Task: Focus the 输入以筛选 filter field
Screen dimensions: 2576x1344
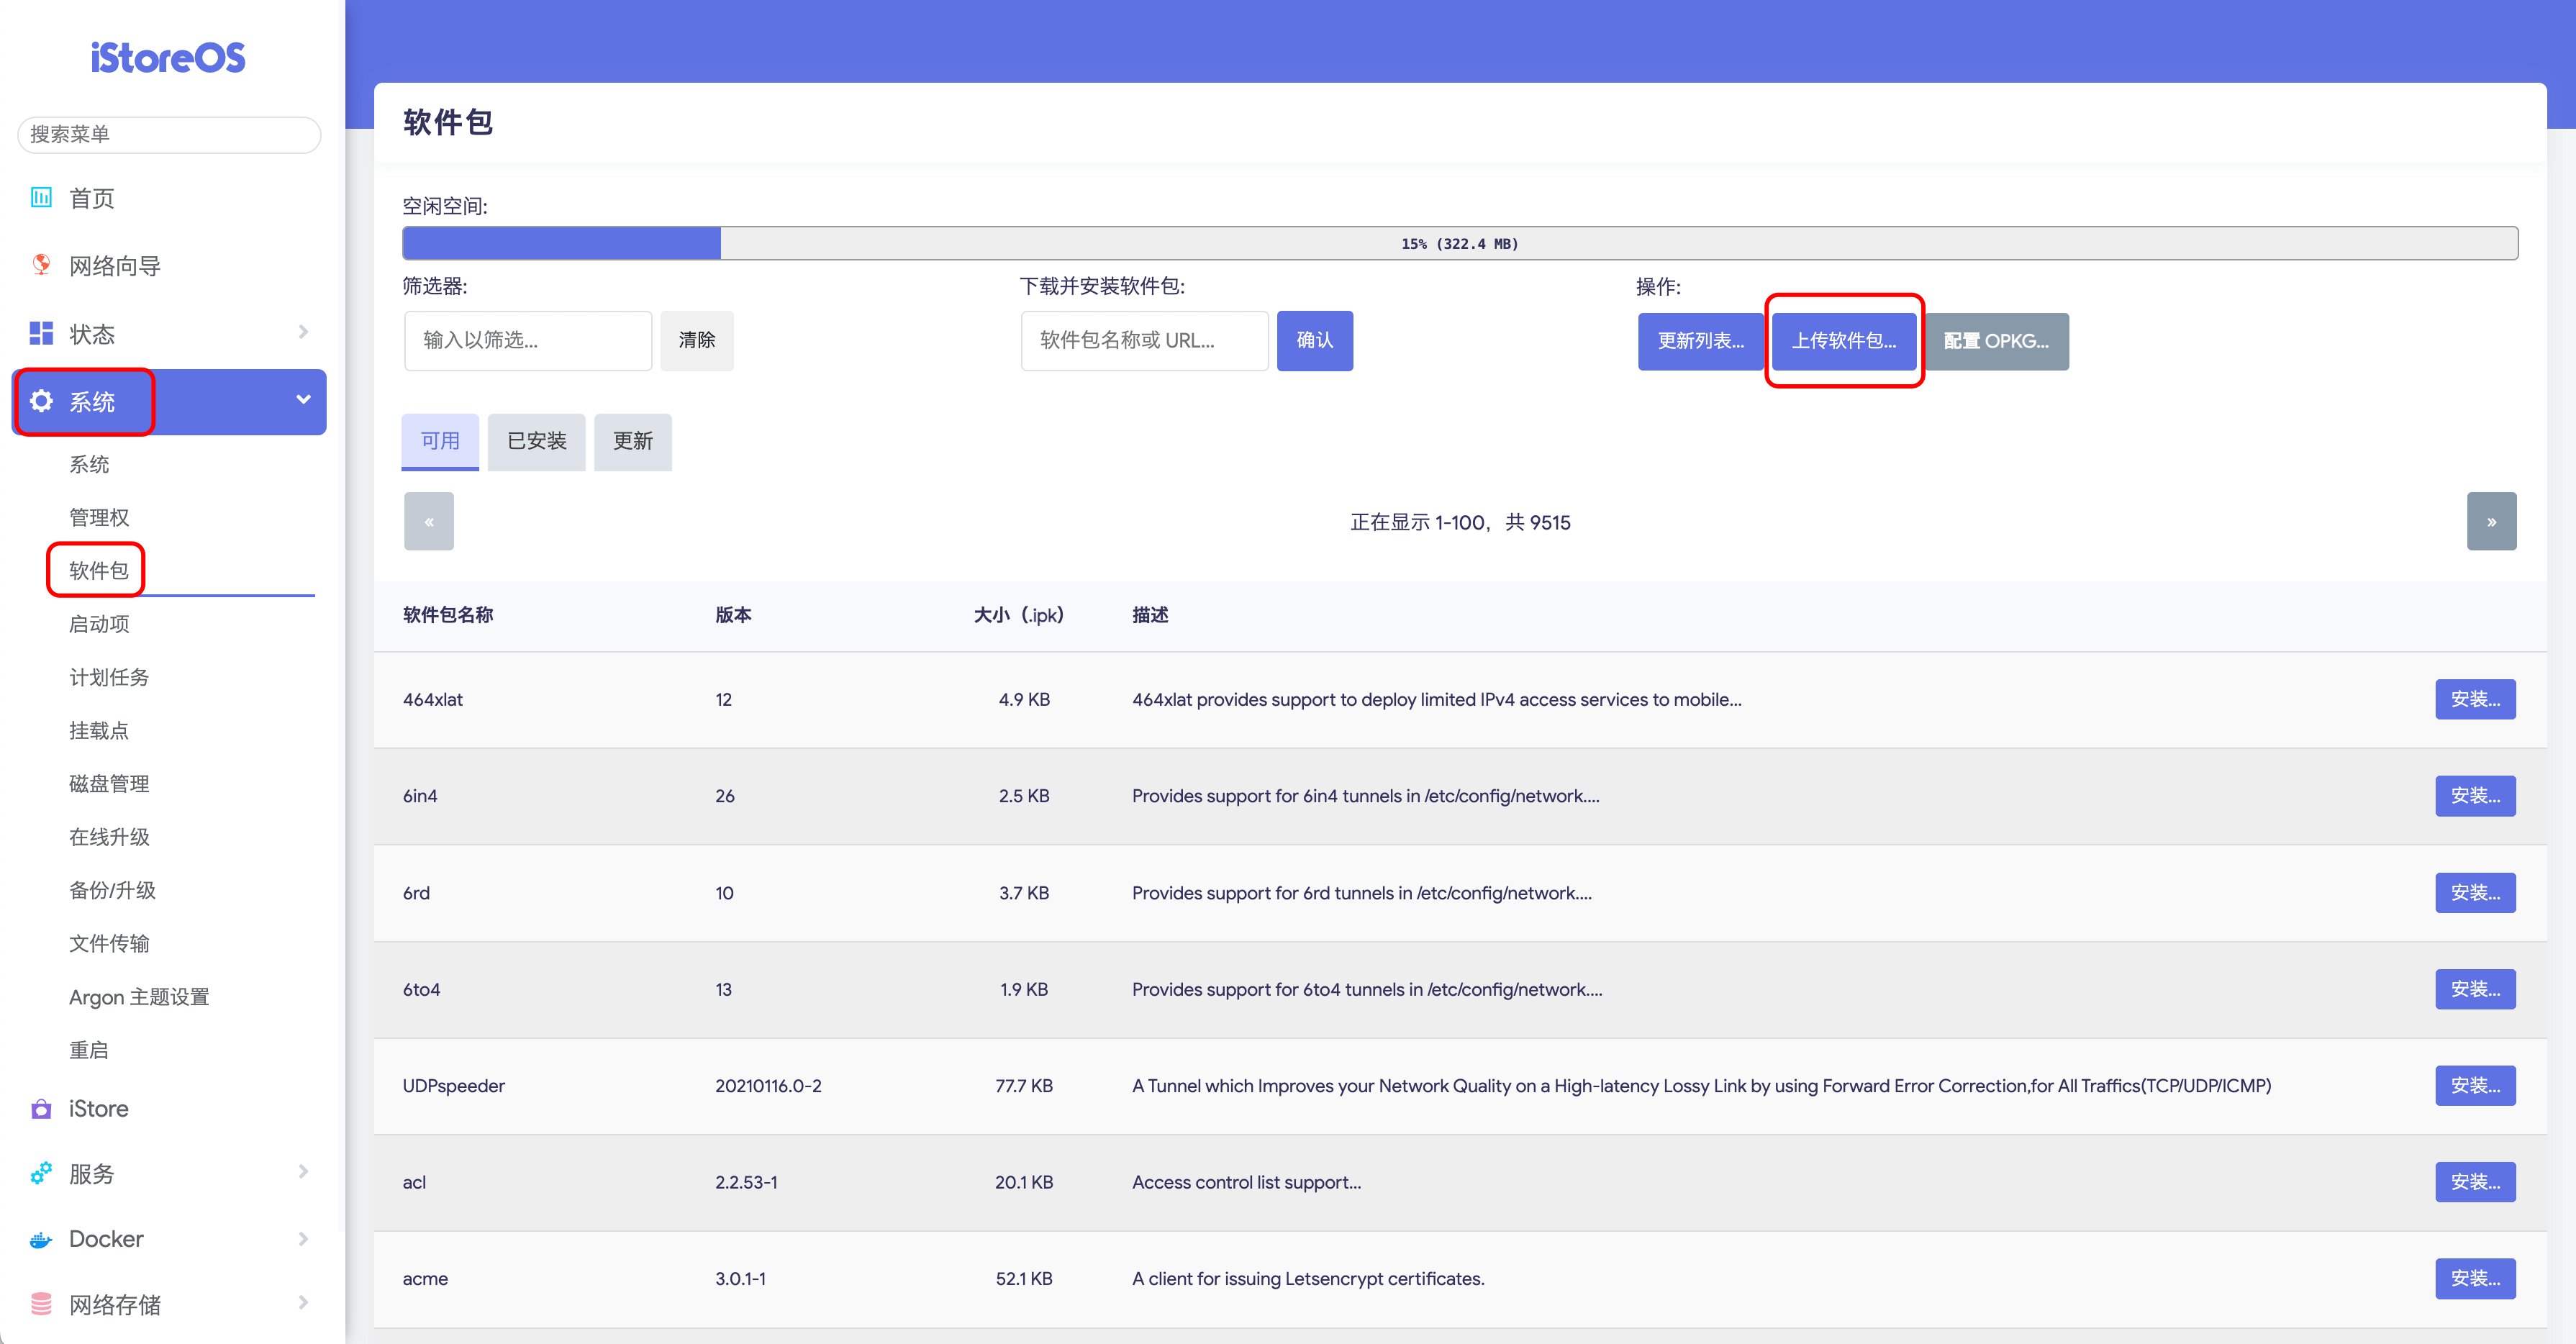Action: pyautogui.click(x=528, y=340)
